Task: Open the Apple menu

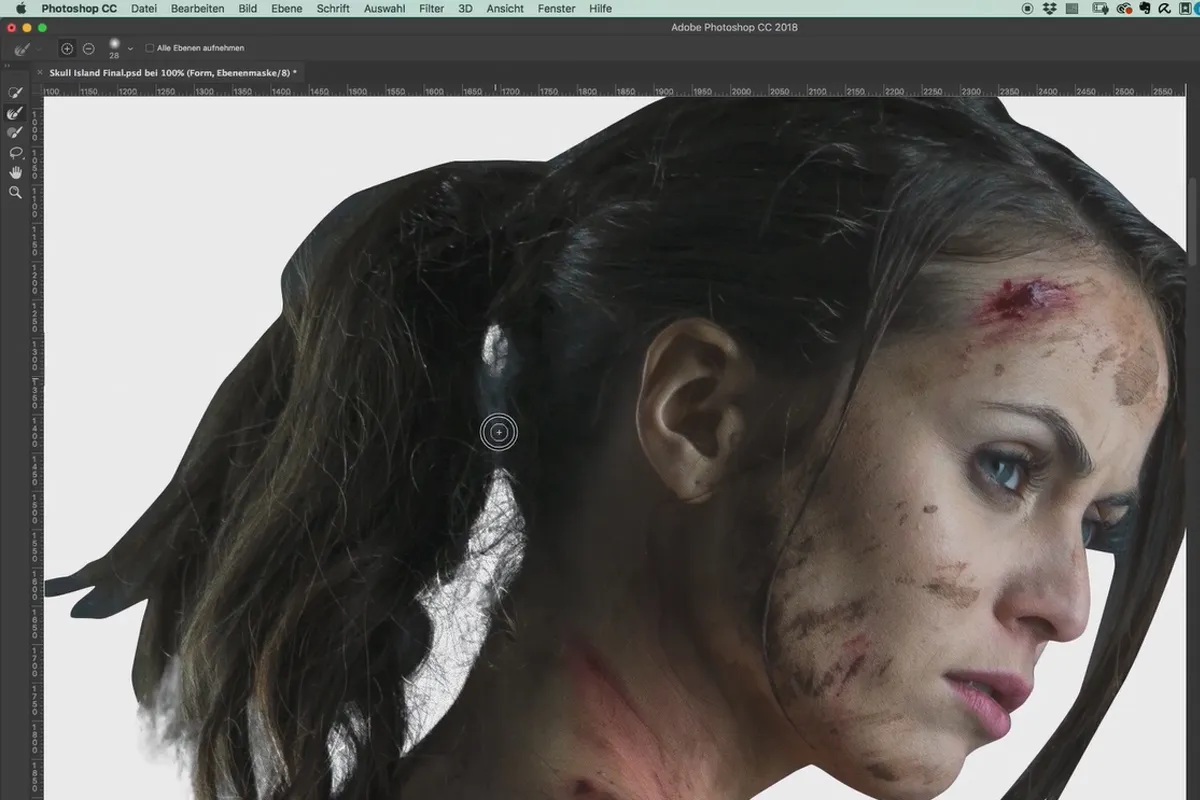Action: coord(20,8)
